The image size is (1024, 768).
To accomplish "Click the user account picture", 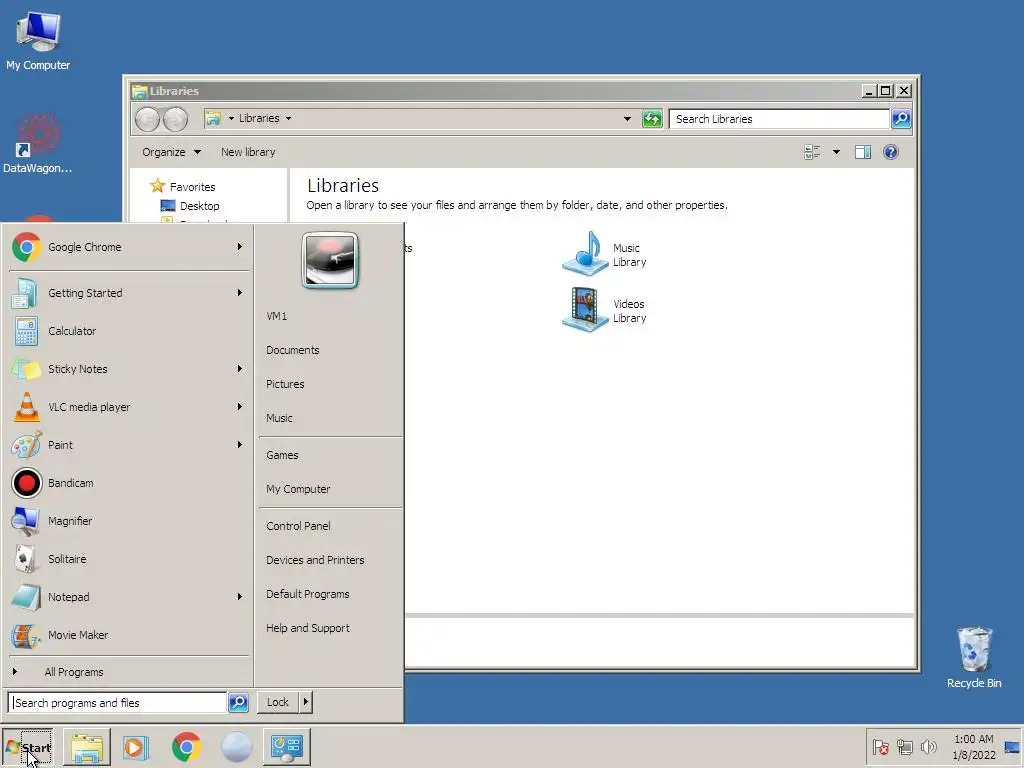I will click(x=330, y=260).
